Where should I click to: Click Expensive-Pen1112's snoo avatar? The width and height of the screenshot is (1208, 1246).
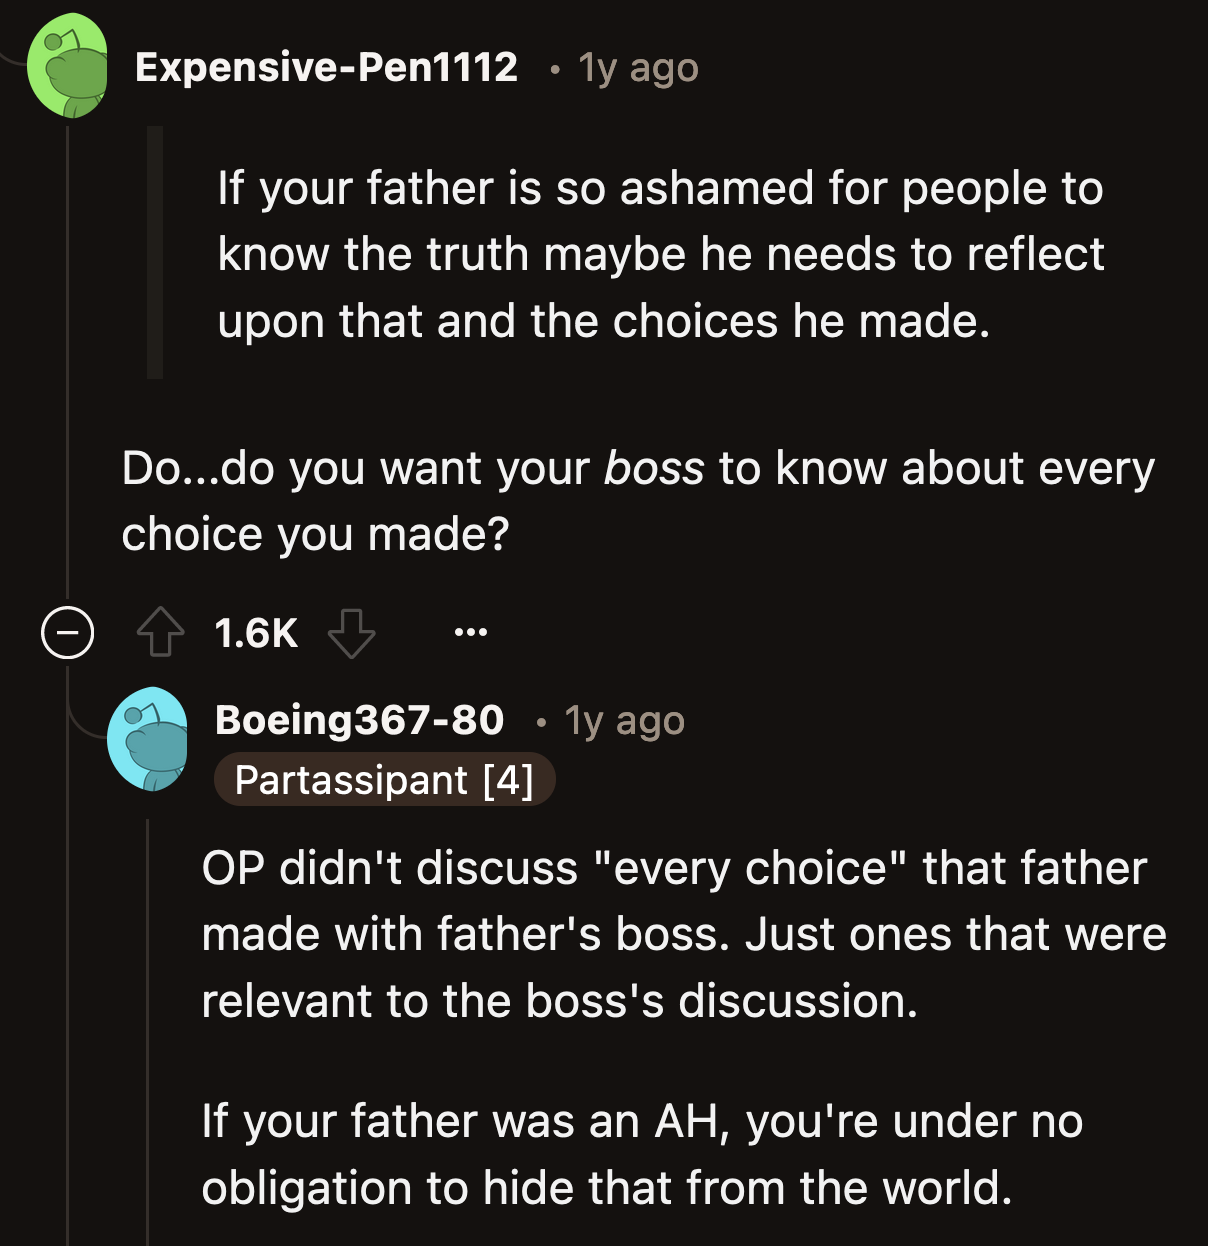click(x=68, y=65)
